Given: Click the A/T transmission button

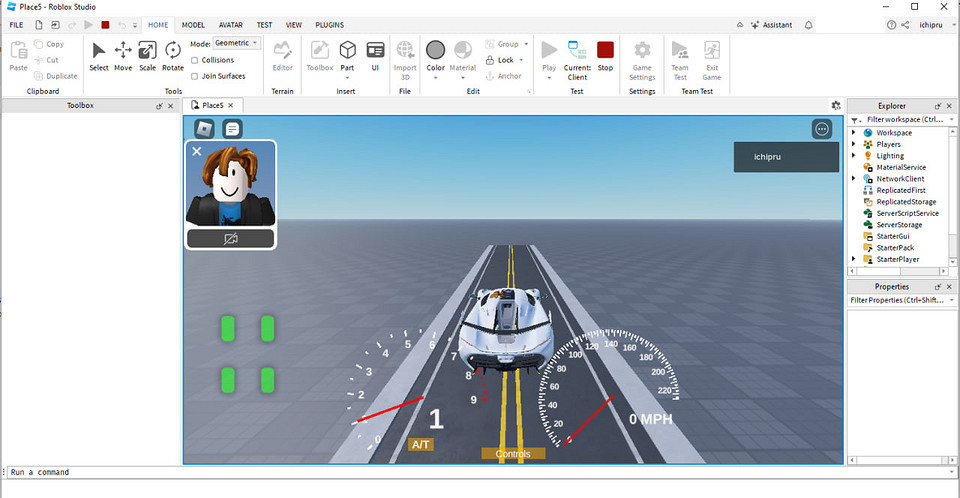Looking at the screenshot, I should click(421, 444).
